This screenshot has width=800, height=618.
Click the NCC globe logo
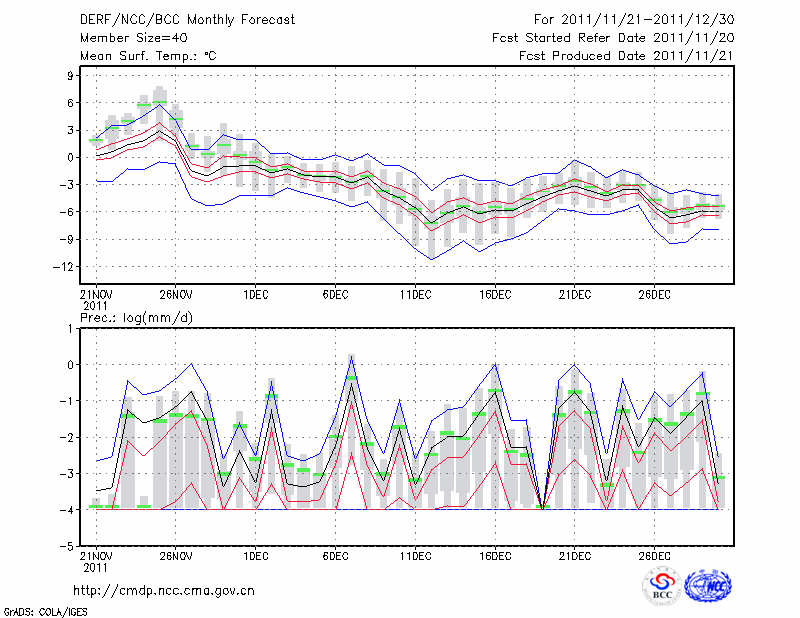pos(707,586)
